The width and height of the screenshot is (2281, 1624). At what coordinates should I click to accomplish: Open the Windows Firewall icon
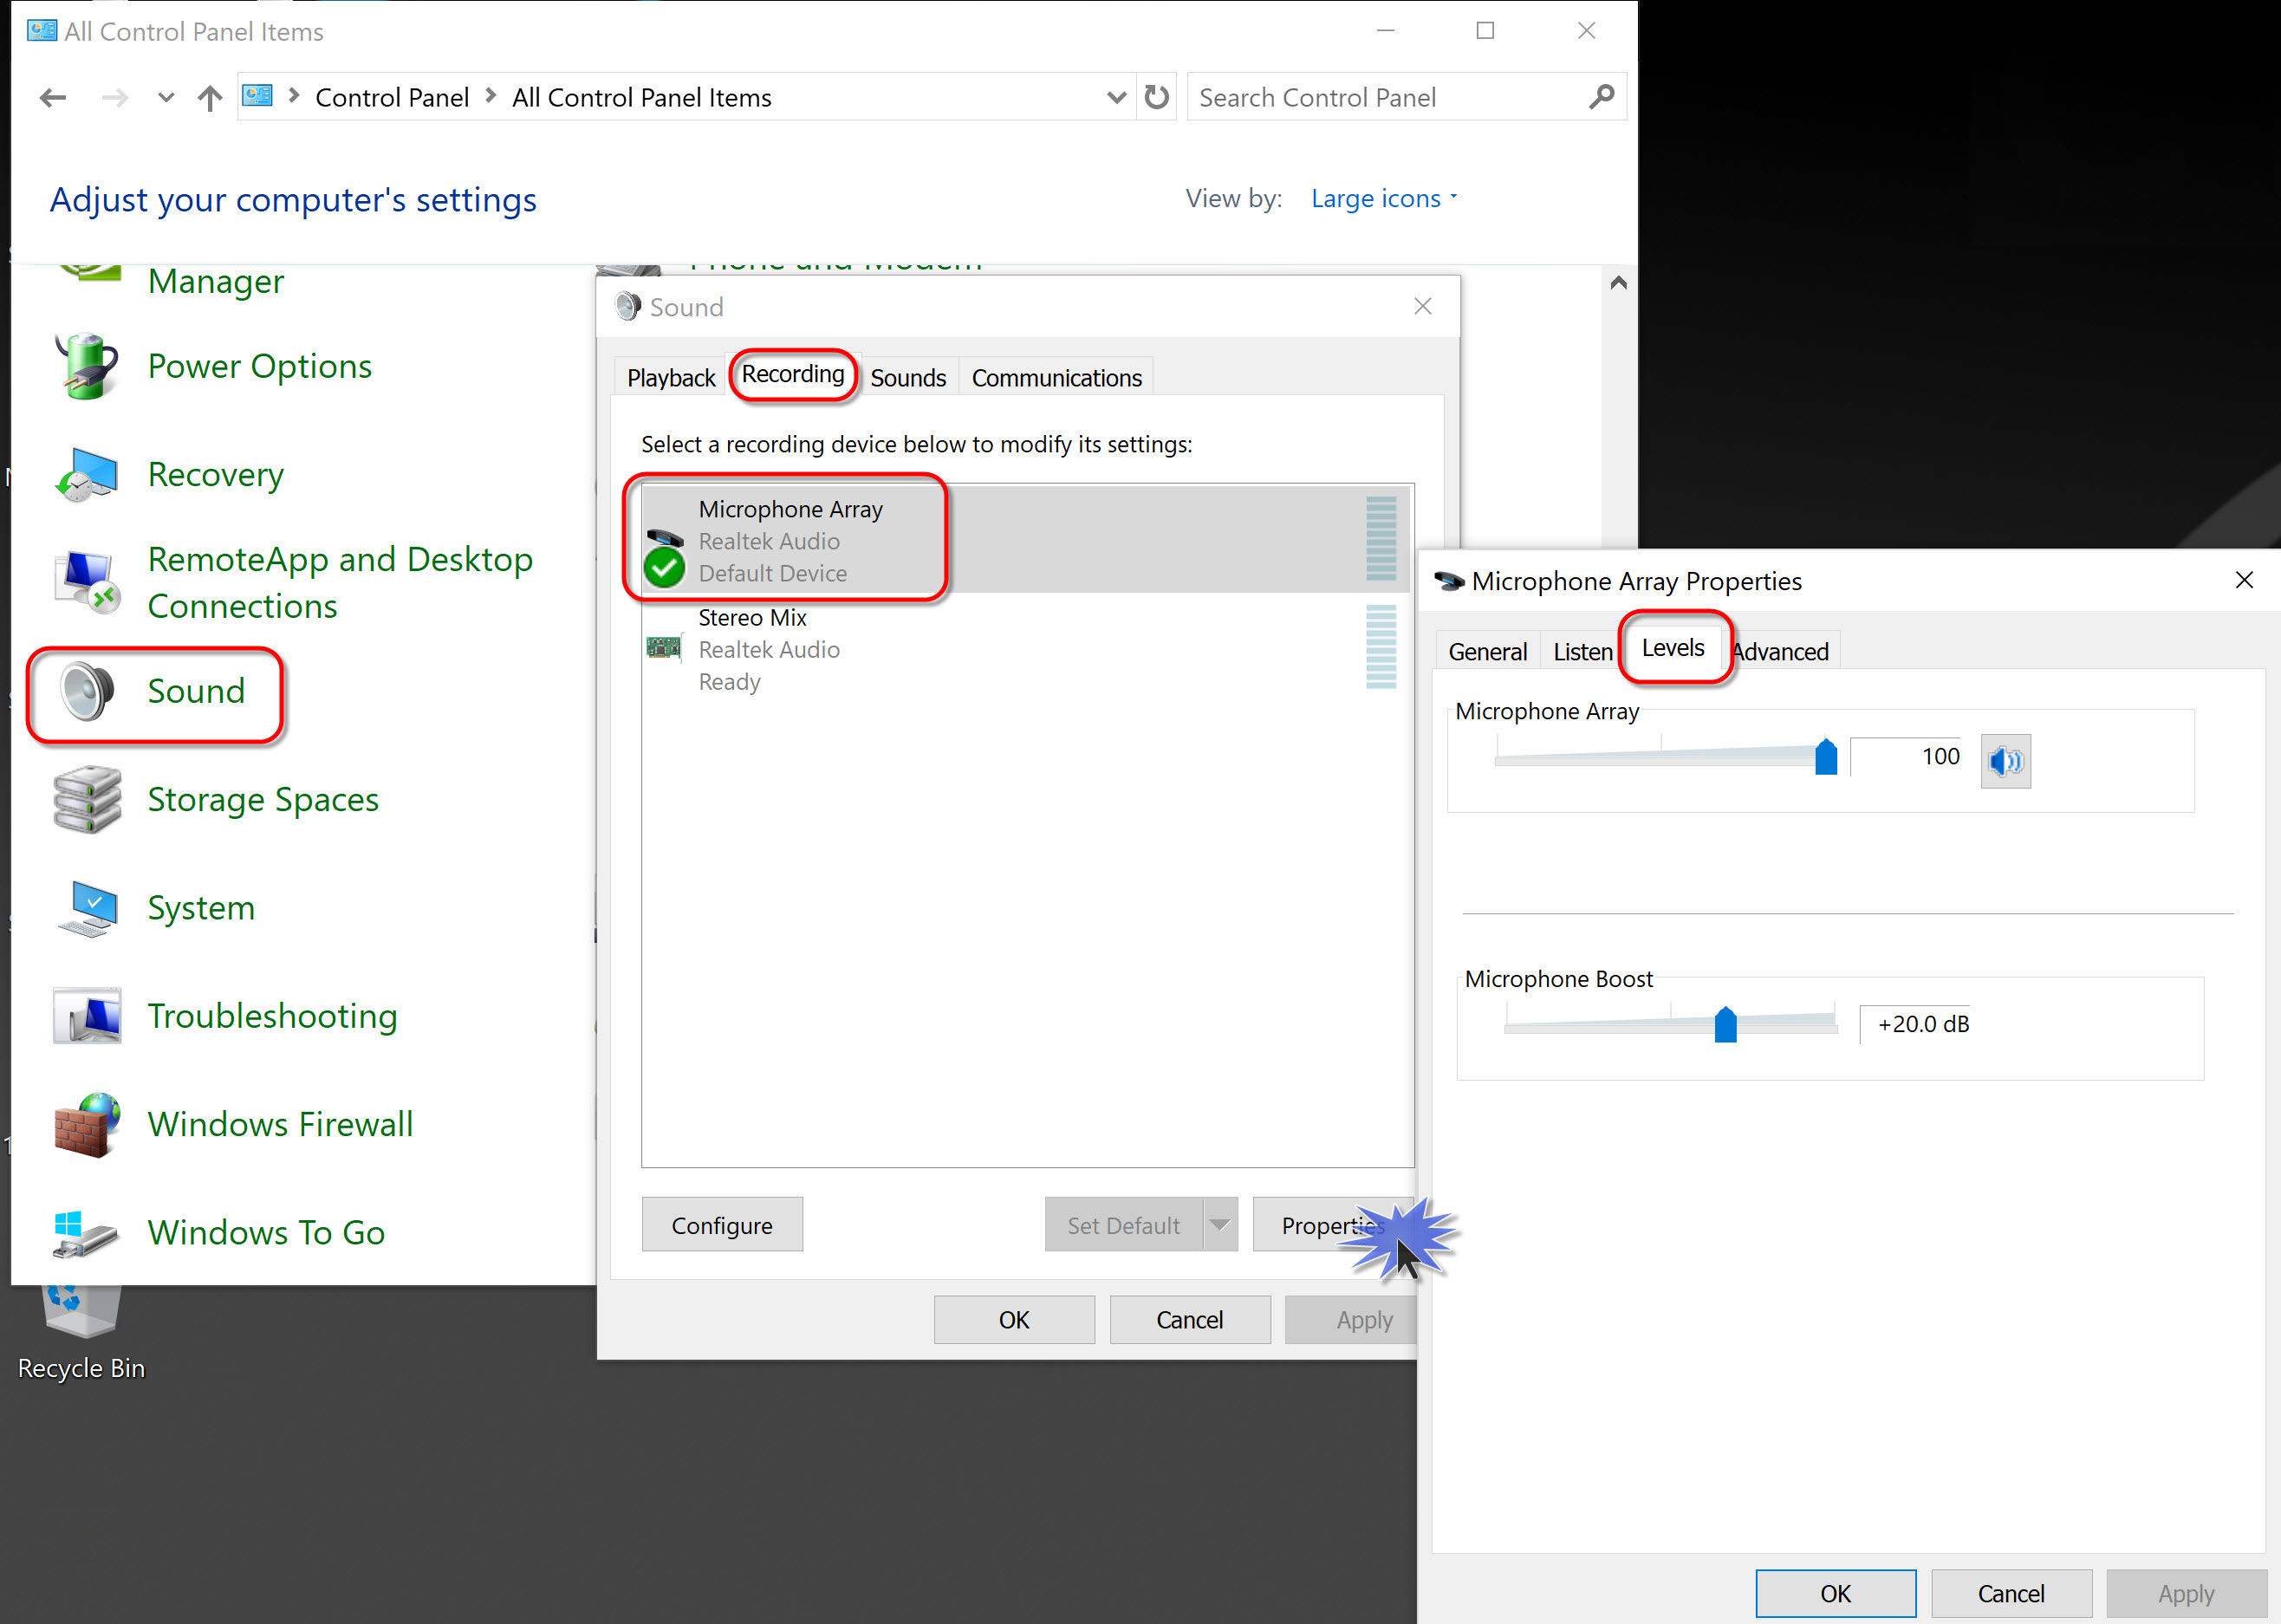pos(87,1124)
